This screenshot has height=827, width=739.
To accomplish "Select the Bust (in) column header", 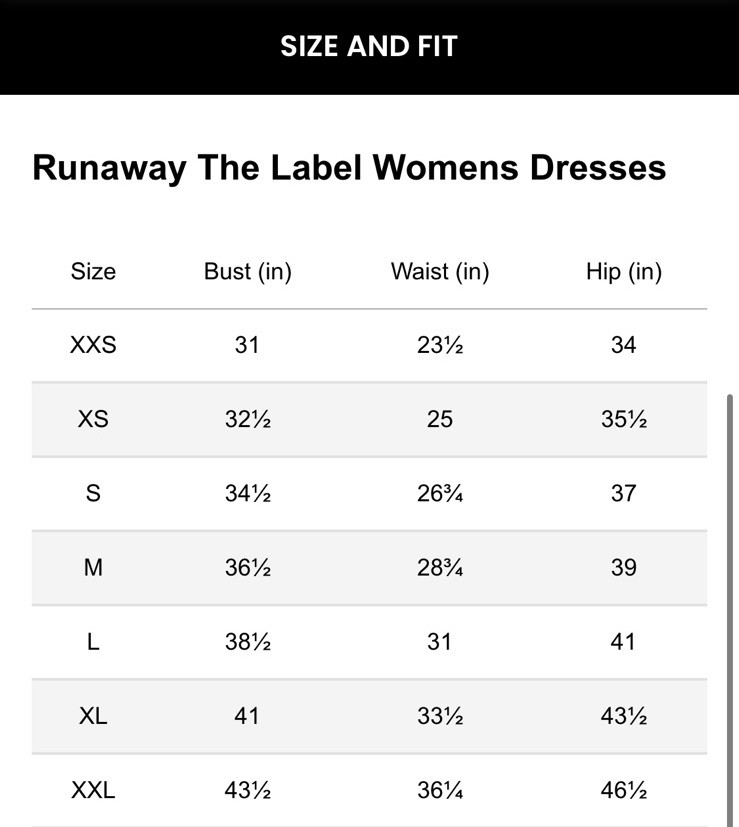I will tap(247, 271).
